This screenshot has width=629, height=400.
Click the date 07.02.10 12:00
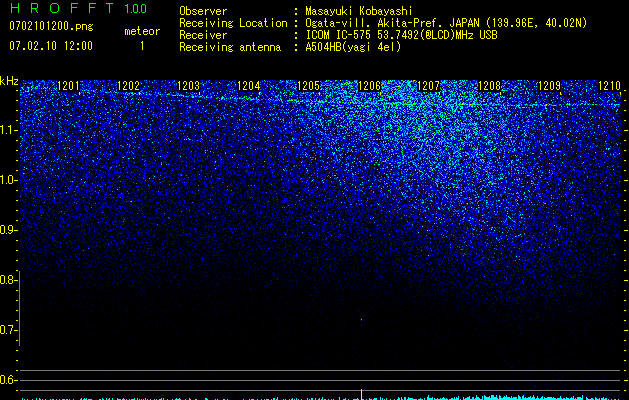(51, 46)
